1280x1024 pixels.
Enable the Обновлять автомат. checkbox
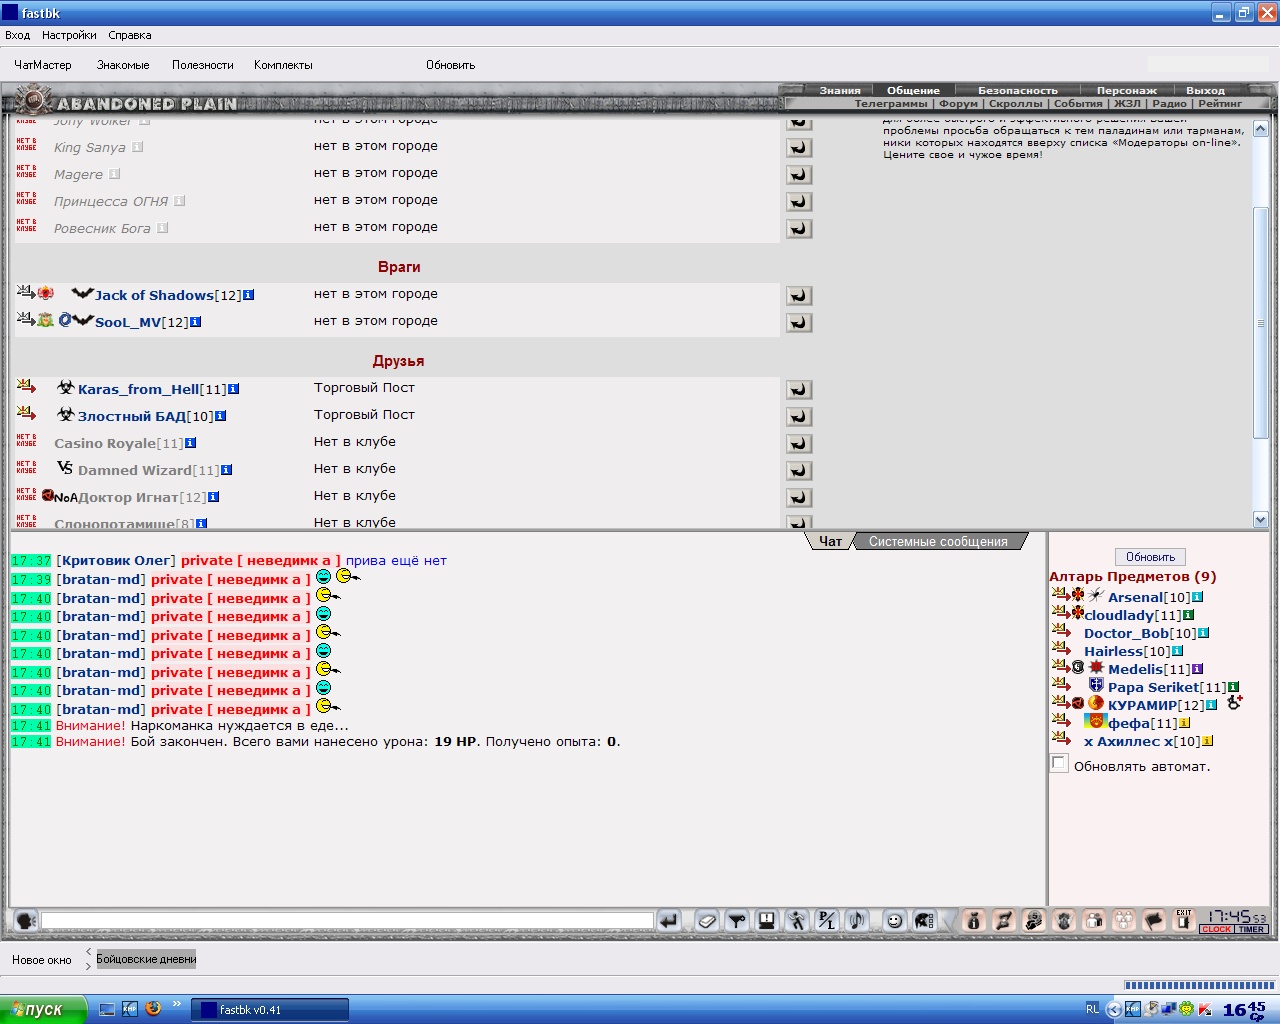click(1059, 764)
